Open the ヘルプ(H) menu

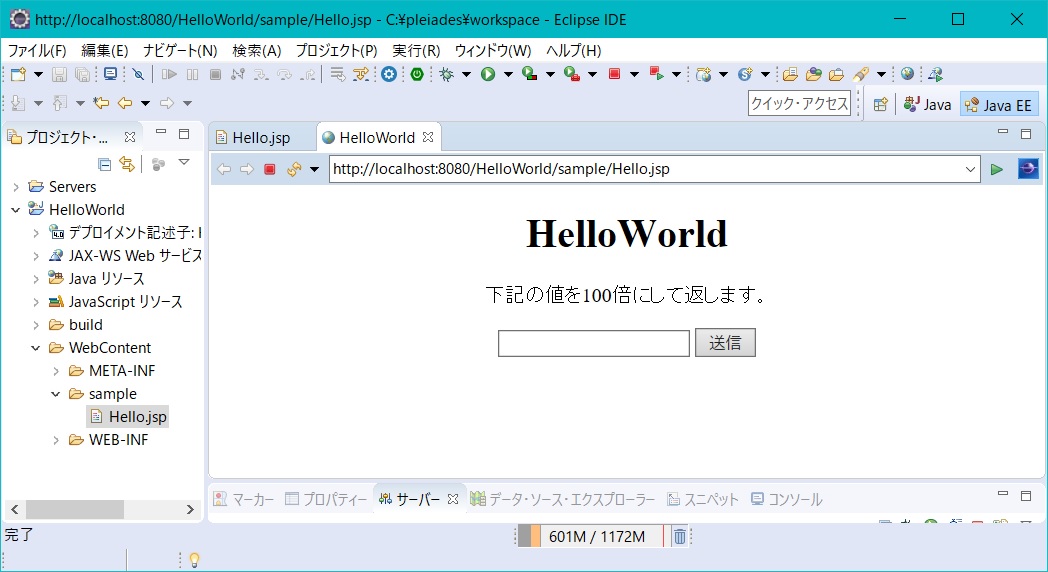click(x=573, y=51)
